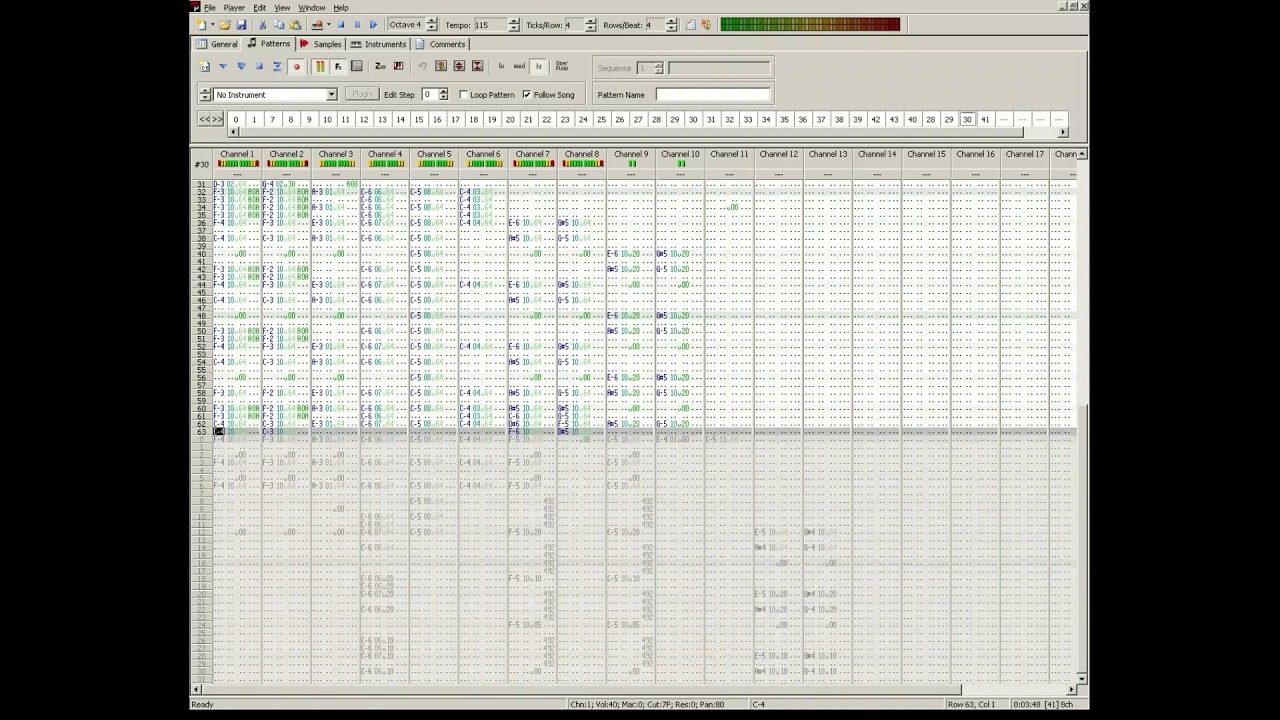Play pattern from cursor icon

241,67
